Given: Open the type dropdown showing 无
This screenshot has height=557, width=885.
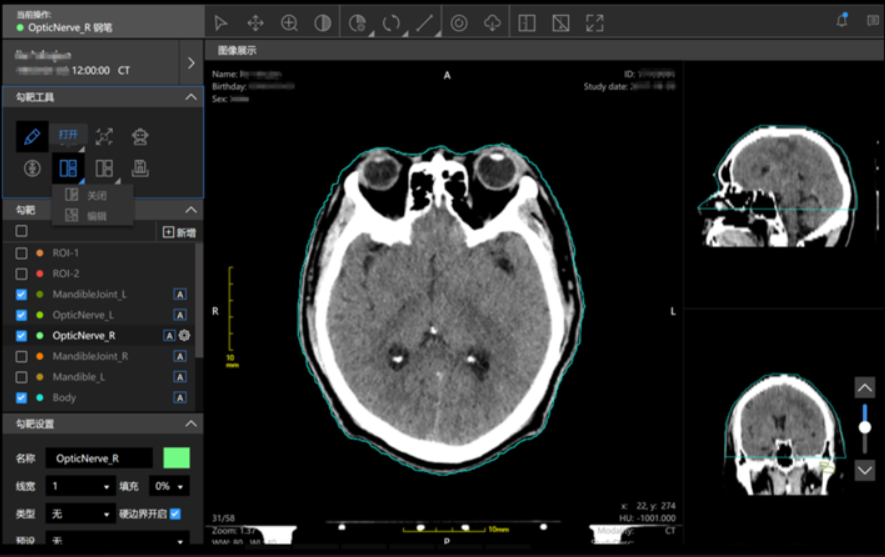Looking at the screenshot, I should tap(80, 514).
